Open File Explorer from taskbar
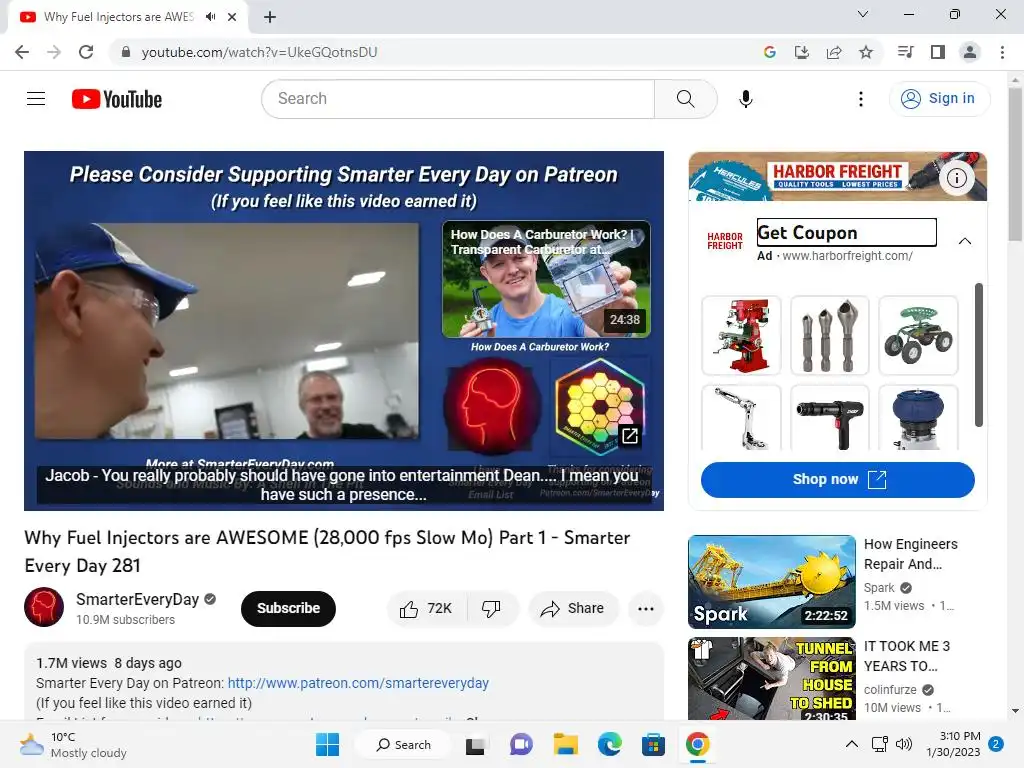This screenshot has width=1024, height=768. pyautogui.click(x=566, y=744)
